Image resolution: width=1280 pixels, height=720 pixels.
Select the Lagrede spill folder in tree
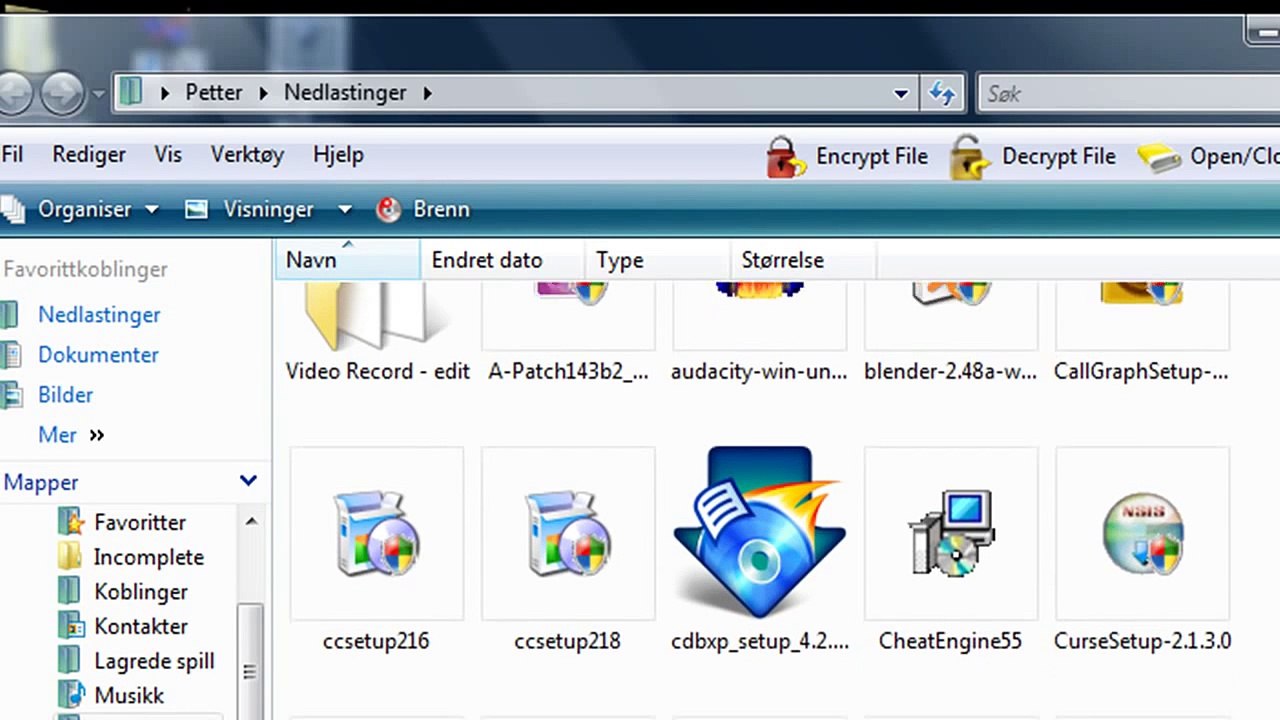154,661
